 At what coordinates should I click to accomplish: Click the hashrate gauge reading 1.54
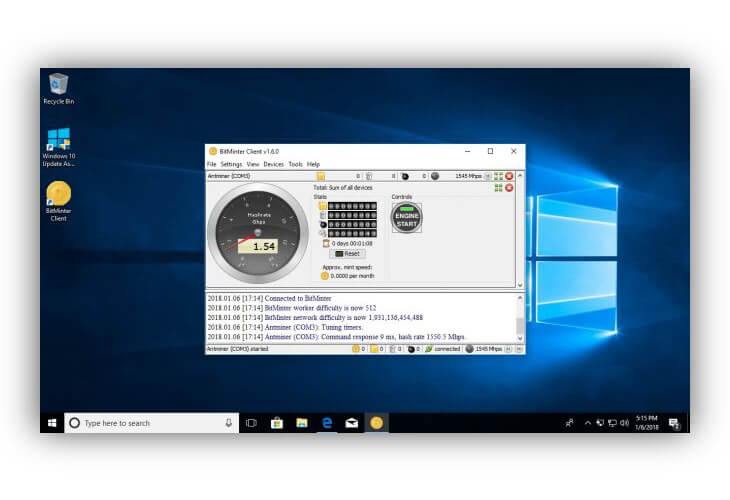tap(258, 233)
